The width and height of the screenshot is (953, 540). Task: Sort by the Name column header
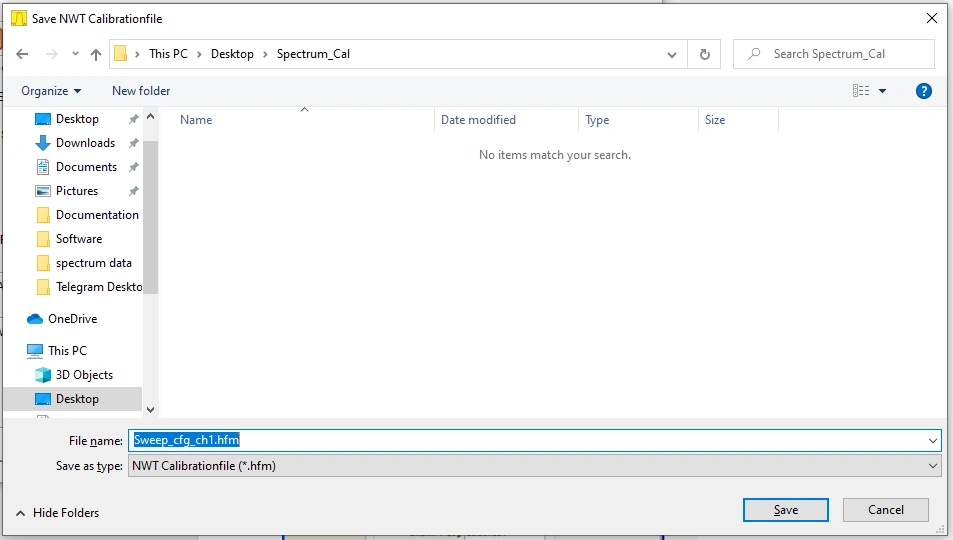(298, 120)
